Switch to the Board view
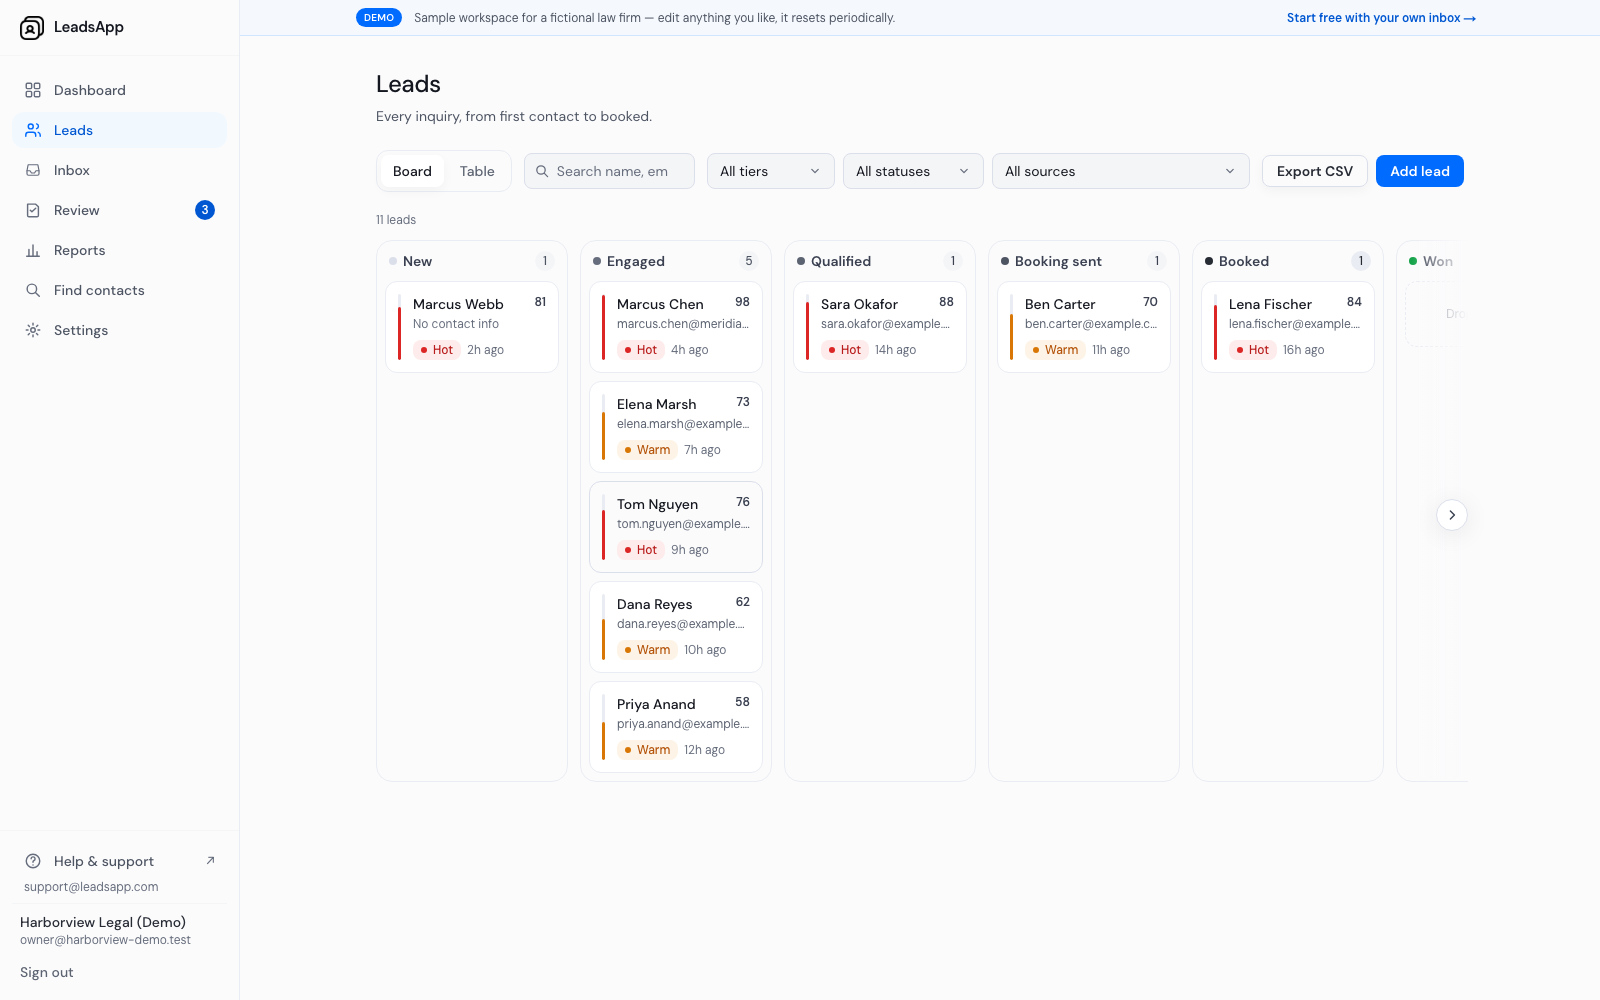 (x=412, y=171)
